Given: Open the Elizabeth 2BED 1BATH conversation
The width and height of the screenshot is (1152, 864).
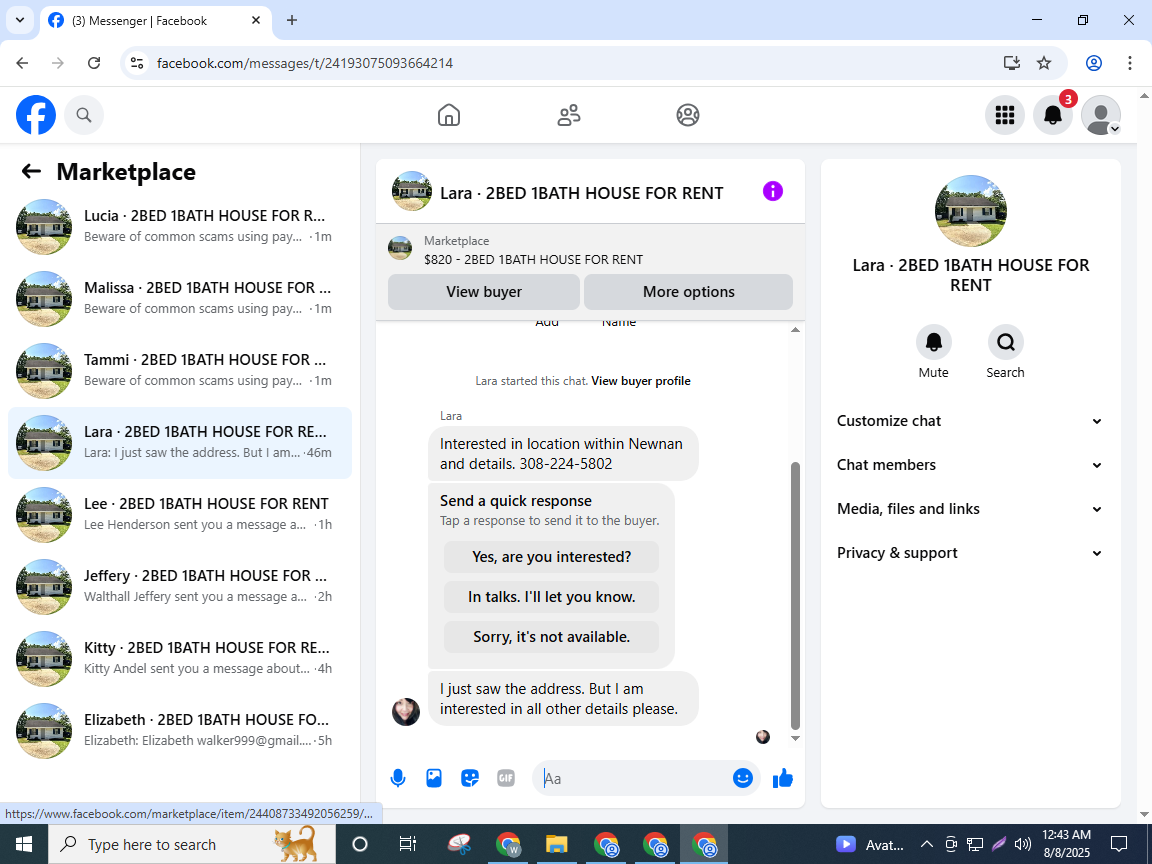Looking at the screenshot, I should (180, 730).
